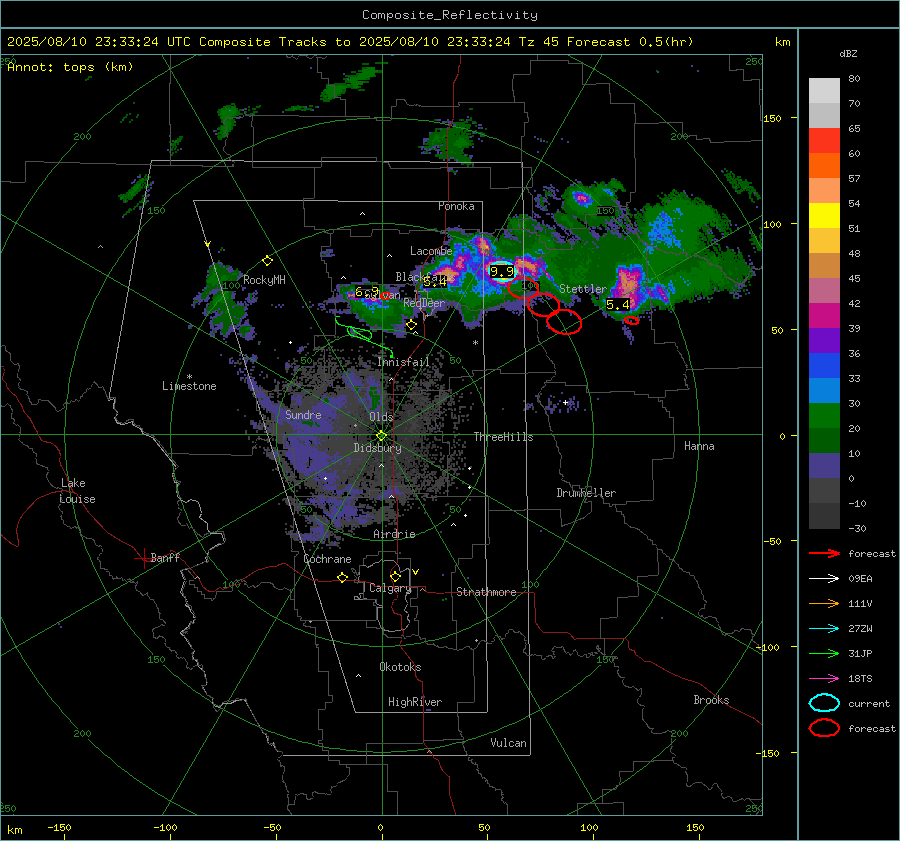This screenshot has height=841, width=900.
Task: Click the magenta swatch between 42 and 39 dBZ
Action: [824, 316]
